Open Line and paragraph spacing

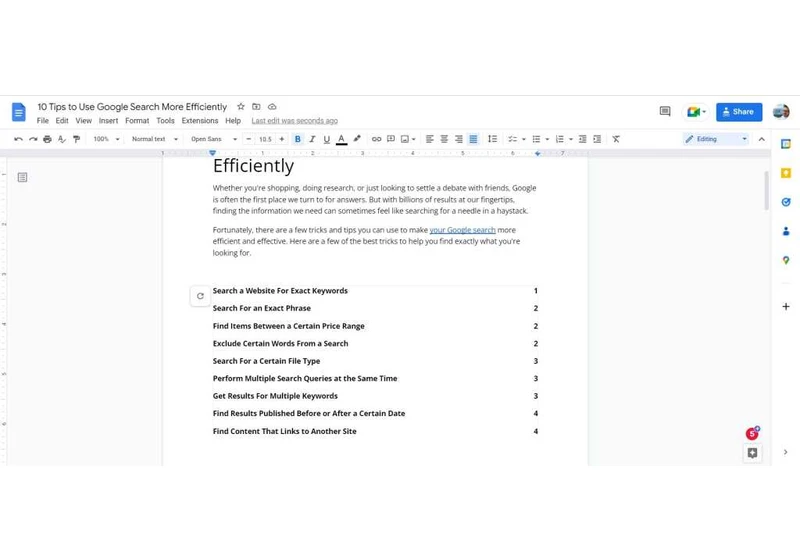tap(492, 139)
